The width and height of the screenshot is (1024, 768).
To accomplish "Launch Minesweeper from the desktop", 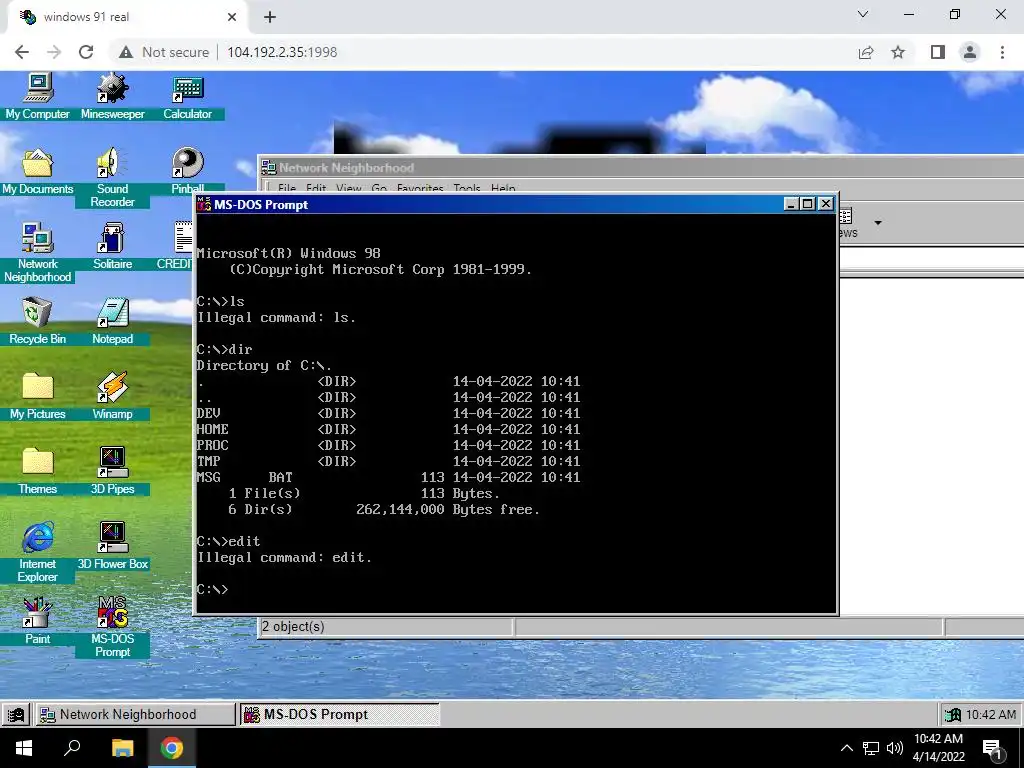I will 112,96.
